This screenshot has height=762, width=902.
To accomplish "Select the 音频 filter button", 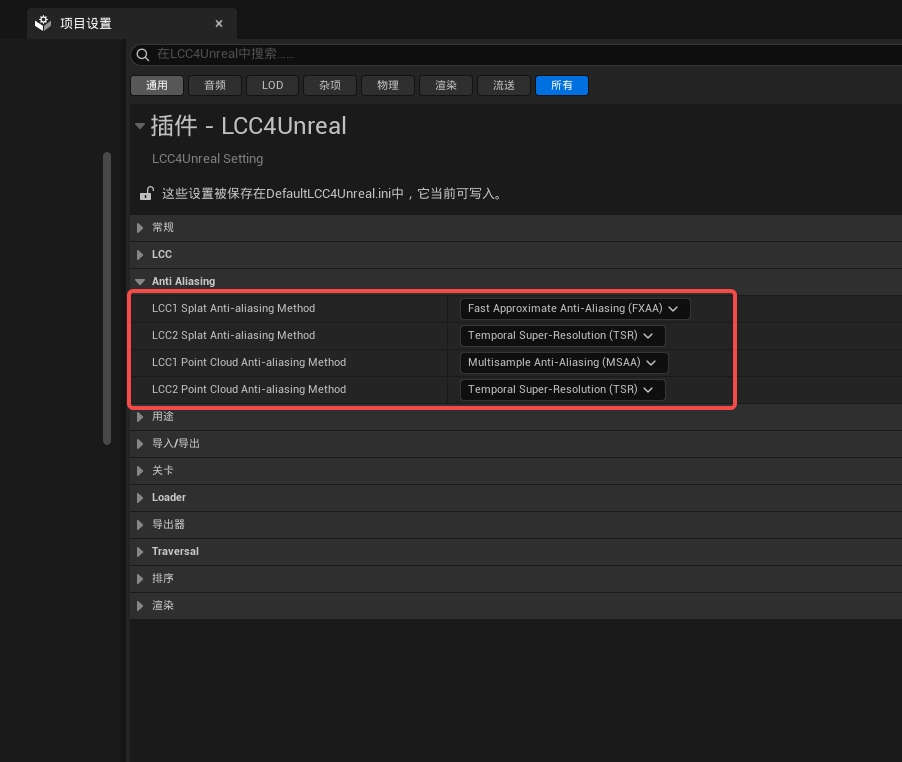I will pyautogui.click(x=215, y=85).
